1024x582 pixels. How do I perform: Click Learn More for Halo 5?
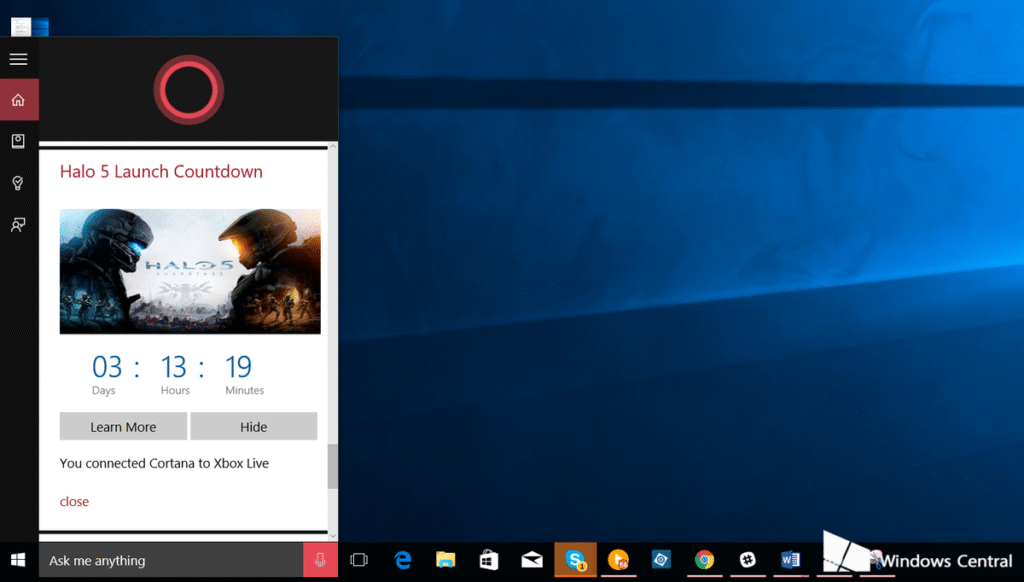(x=123, y=426)
